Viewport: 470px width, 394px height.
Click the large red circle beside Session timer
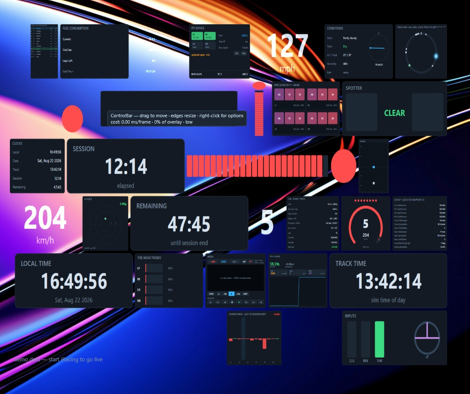point(343,166)
